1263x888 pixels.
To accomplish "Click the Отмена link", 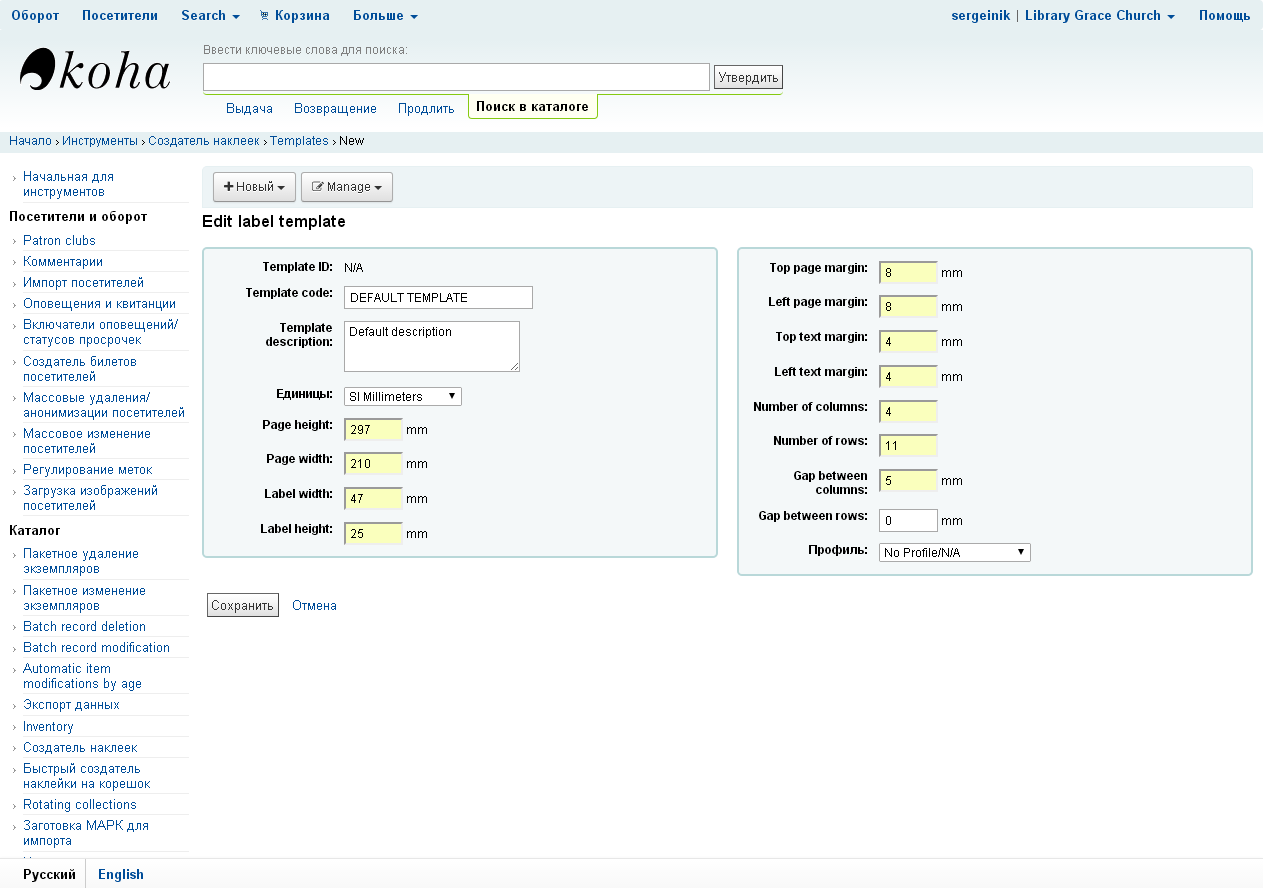I will pos(314,605).
